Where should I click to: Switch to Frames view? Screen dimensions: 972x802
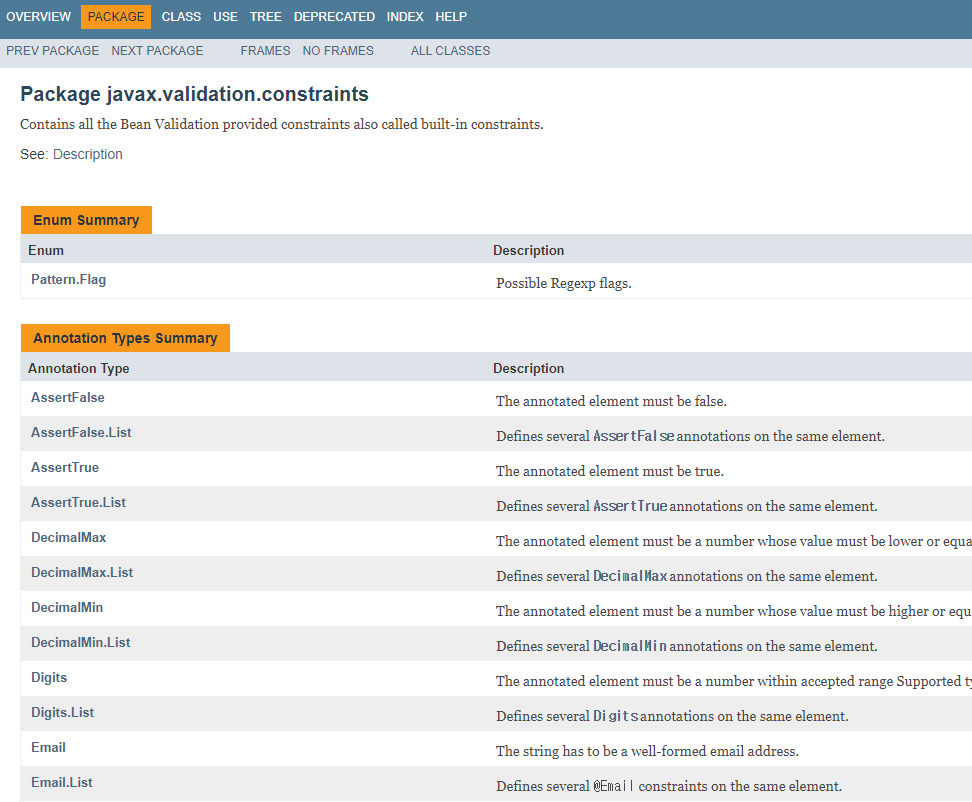(265, 51)
